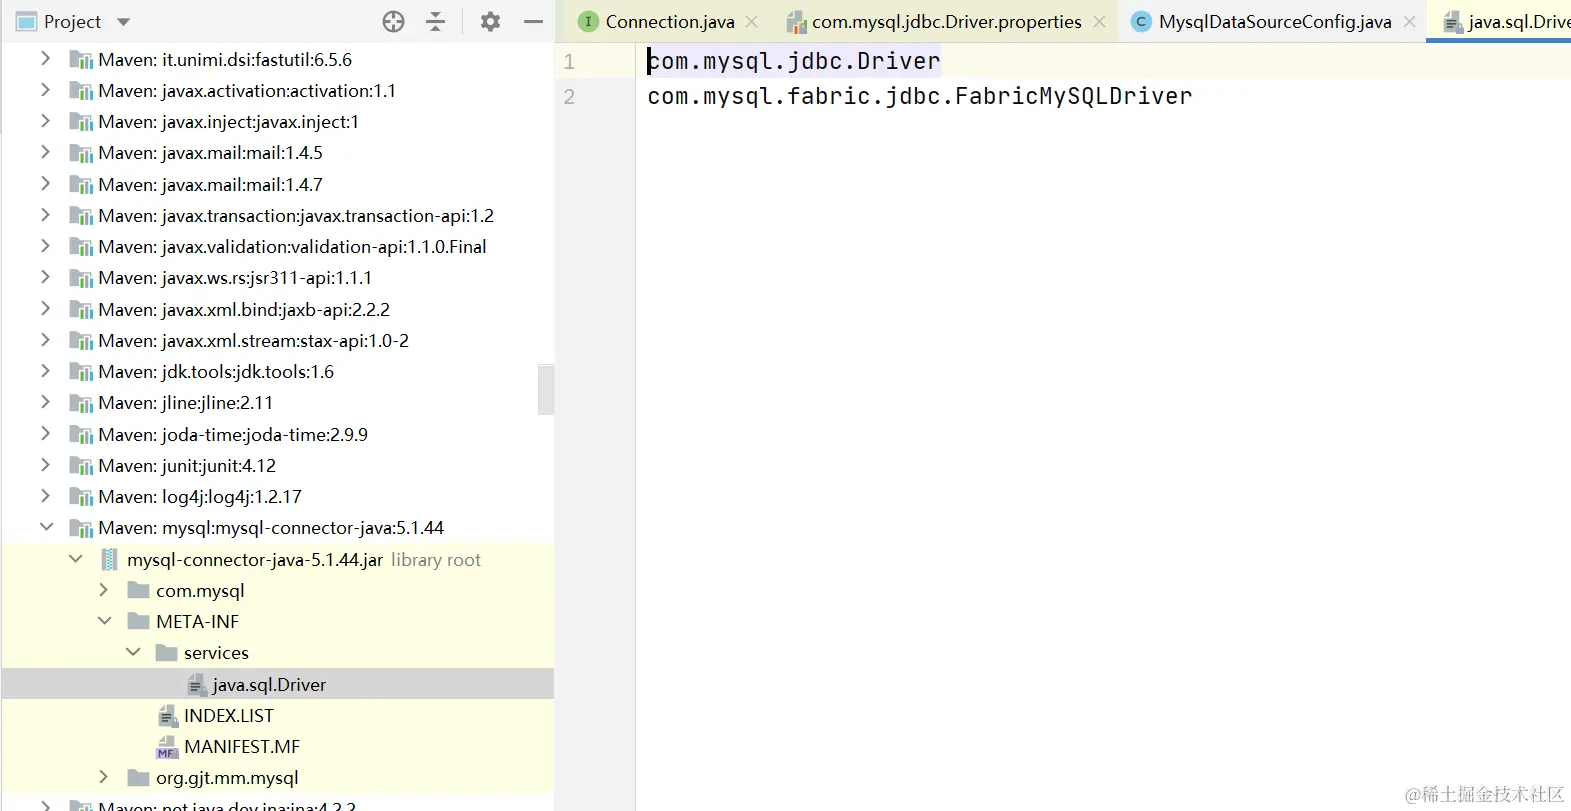Screen dimensions: 1571x811
Task: Click library icon of joda-time:2.9.9
Action: click(x=81, y=435)
